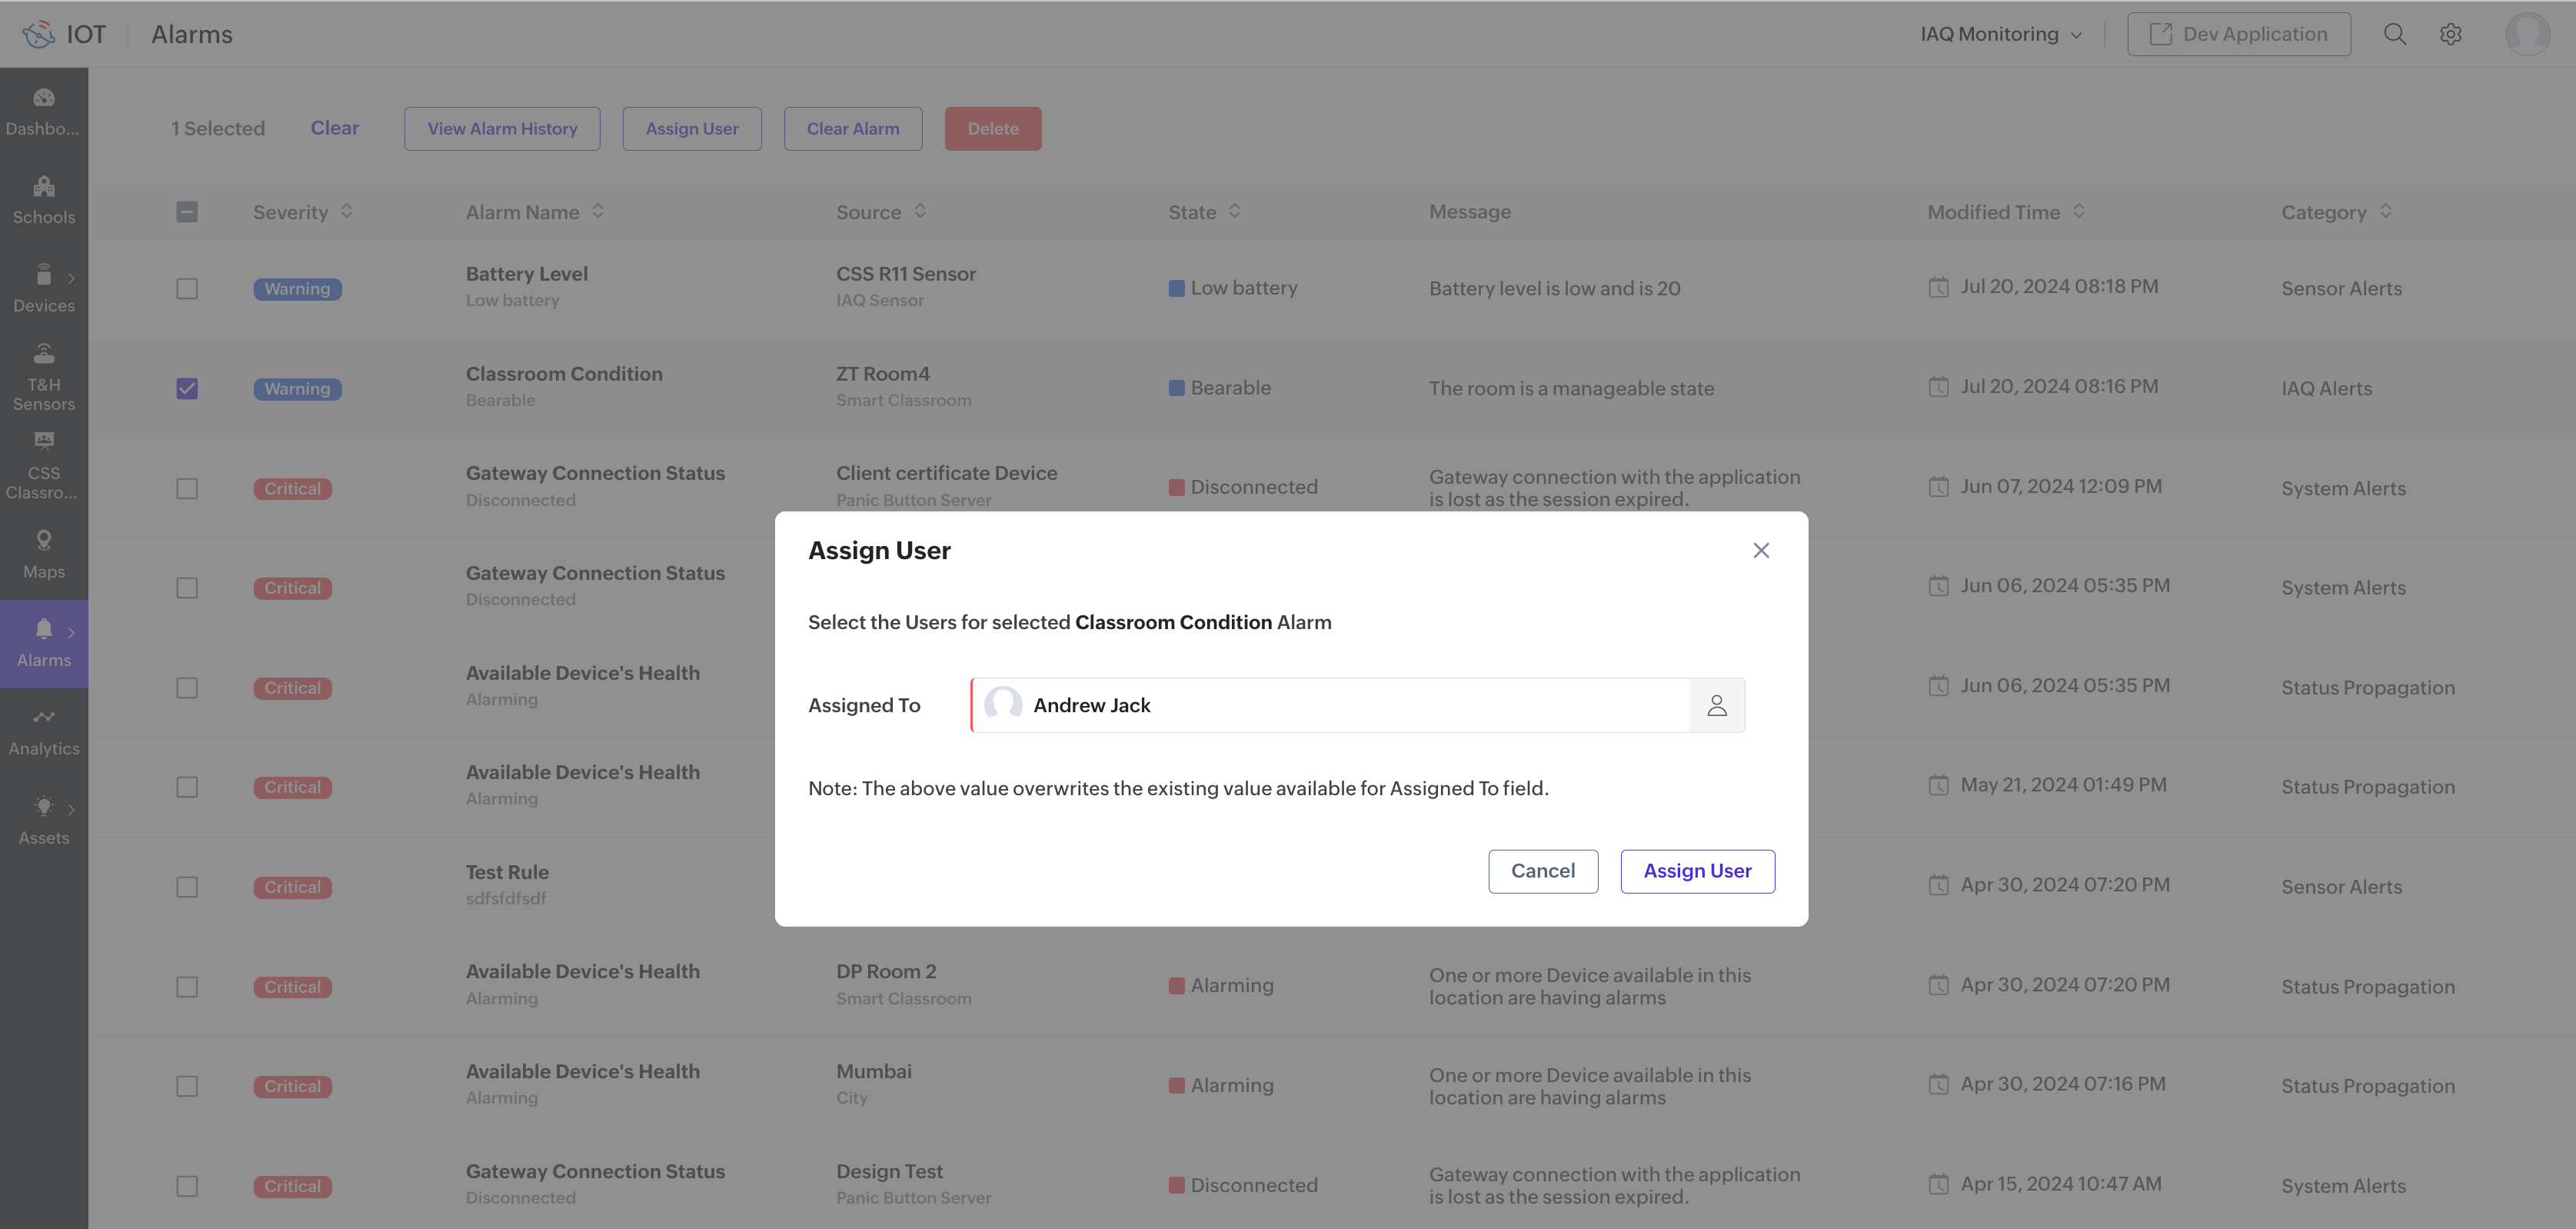
Task: Check the Battery Level alarm checkbox
Action: click(x=187, y=288)
